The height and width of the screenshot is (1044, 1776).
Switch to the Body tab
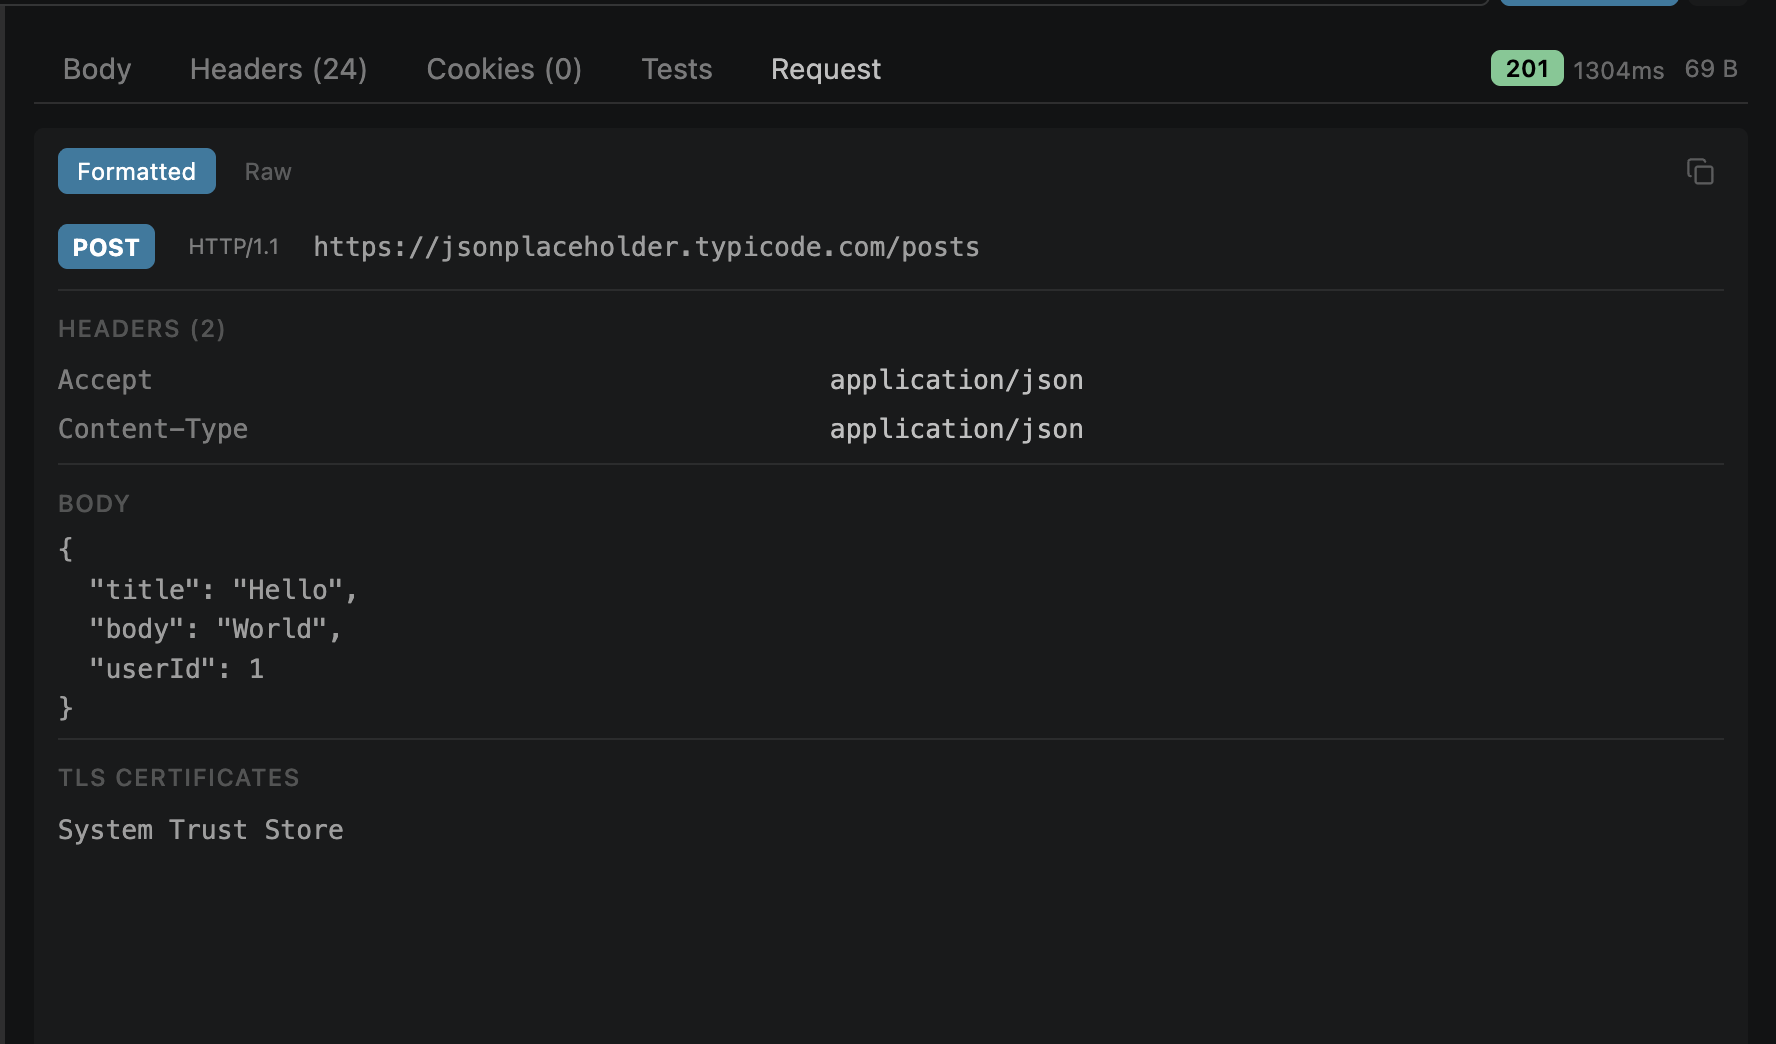point(97,69)
